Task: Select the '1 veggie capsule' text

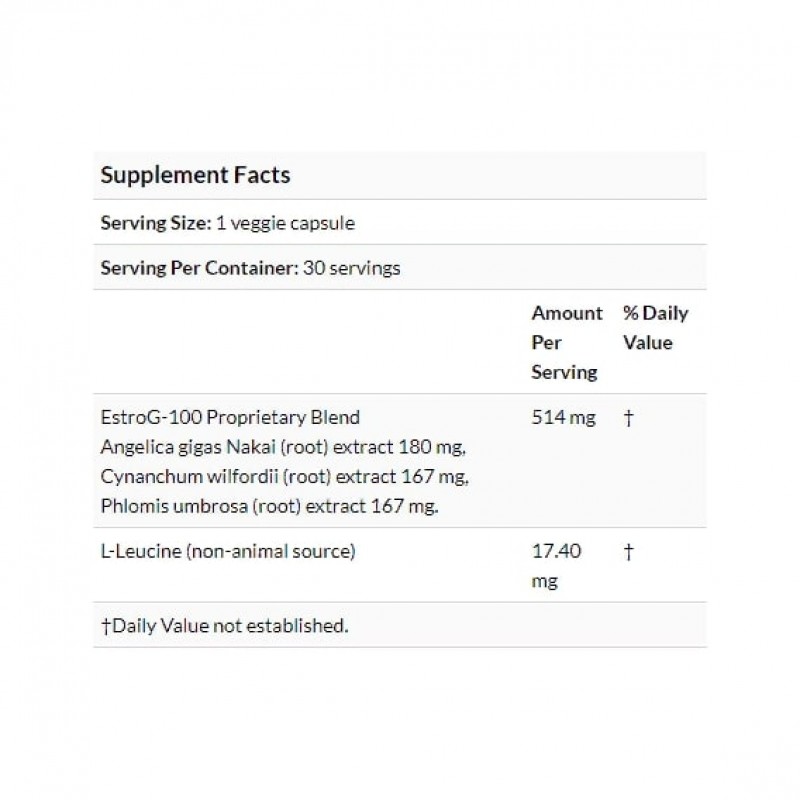Action: [x=285, y=223]
